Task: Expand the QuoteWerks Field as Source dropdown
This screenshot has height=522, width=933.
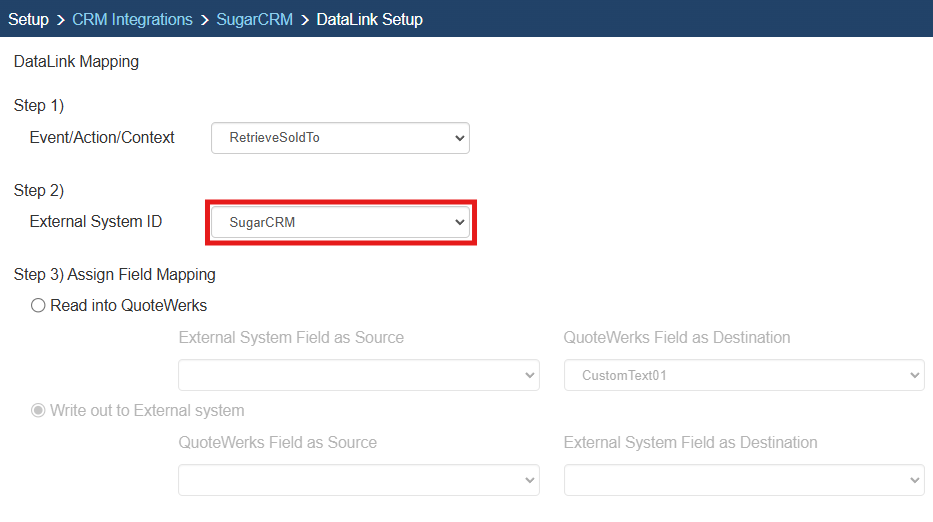Action: [x=358, y=480]
